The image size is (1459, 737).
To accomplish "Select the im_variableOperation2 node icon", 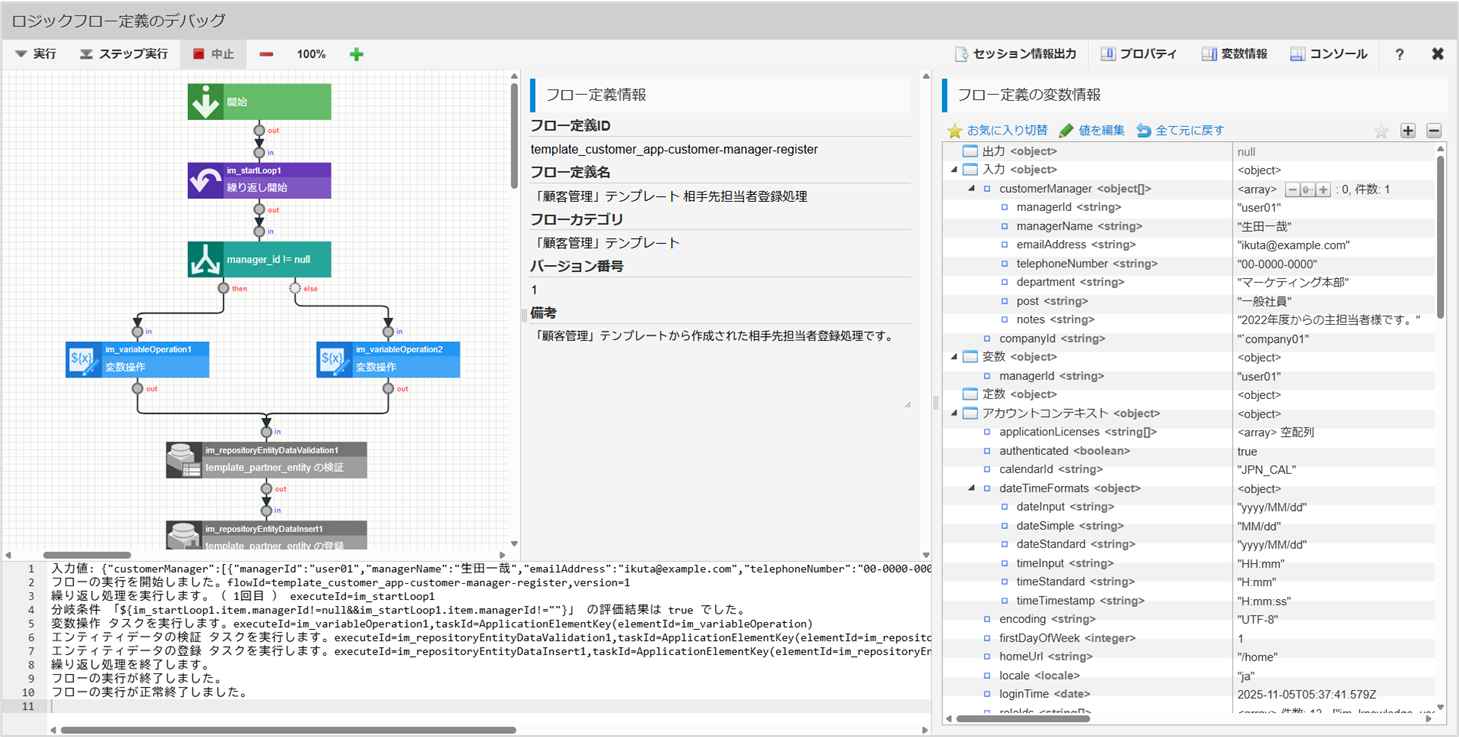I will pyautogui.click(x=333, y=360).
